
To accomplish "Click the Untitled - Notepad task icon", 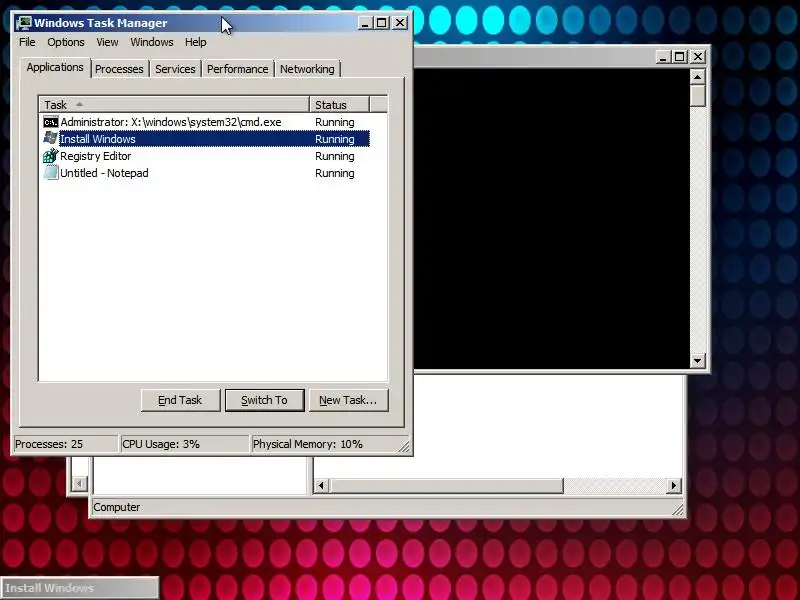I will [x=51, y=172].
